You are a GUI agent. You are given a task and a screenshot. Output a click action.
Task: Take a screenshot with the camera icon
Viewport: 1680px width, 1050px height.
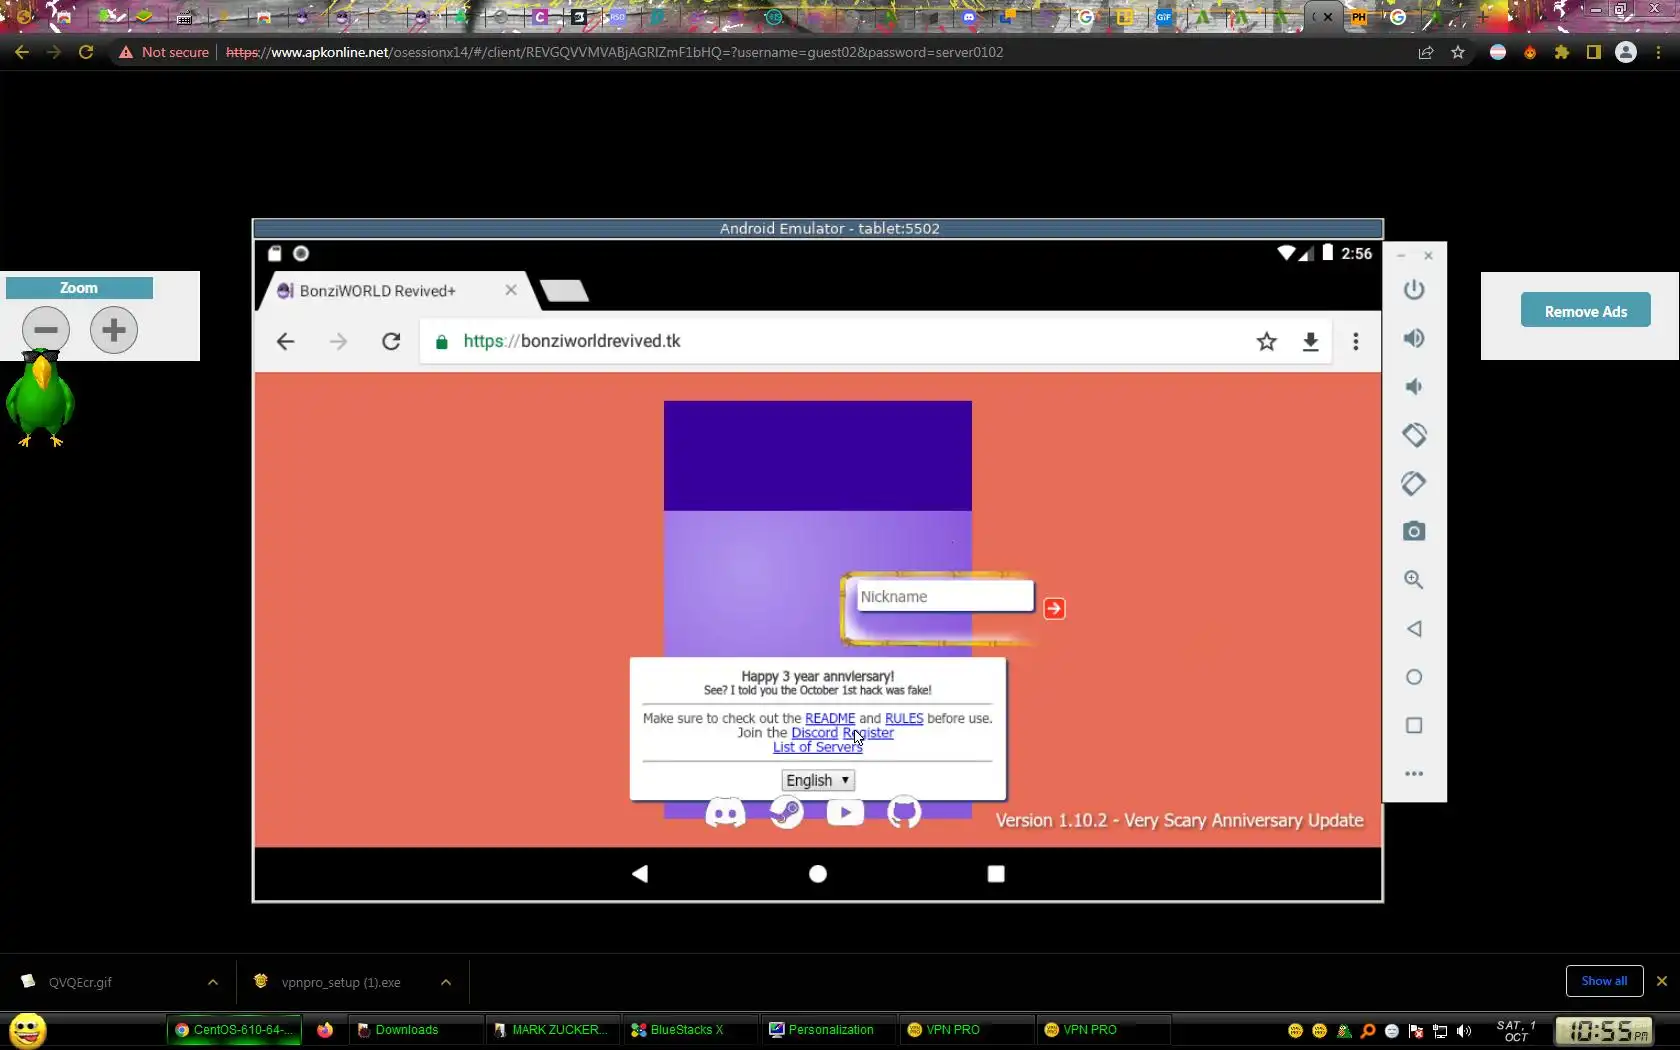(1414, 531)
